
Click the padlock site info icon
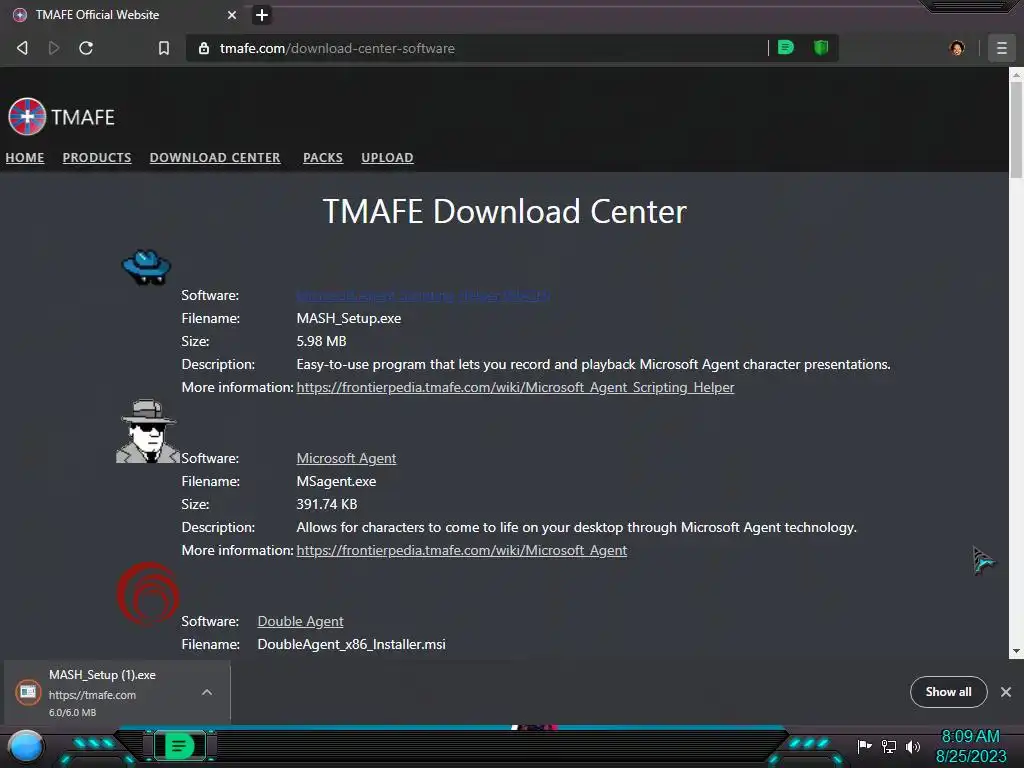[x=204, y=48]
